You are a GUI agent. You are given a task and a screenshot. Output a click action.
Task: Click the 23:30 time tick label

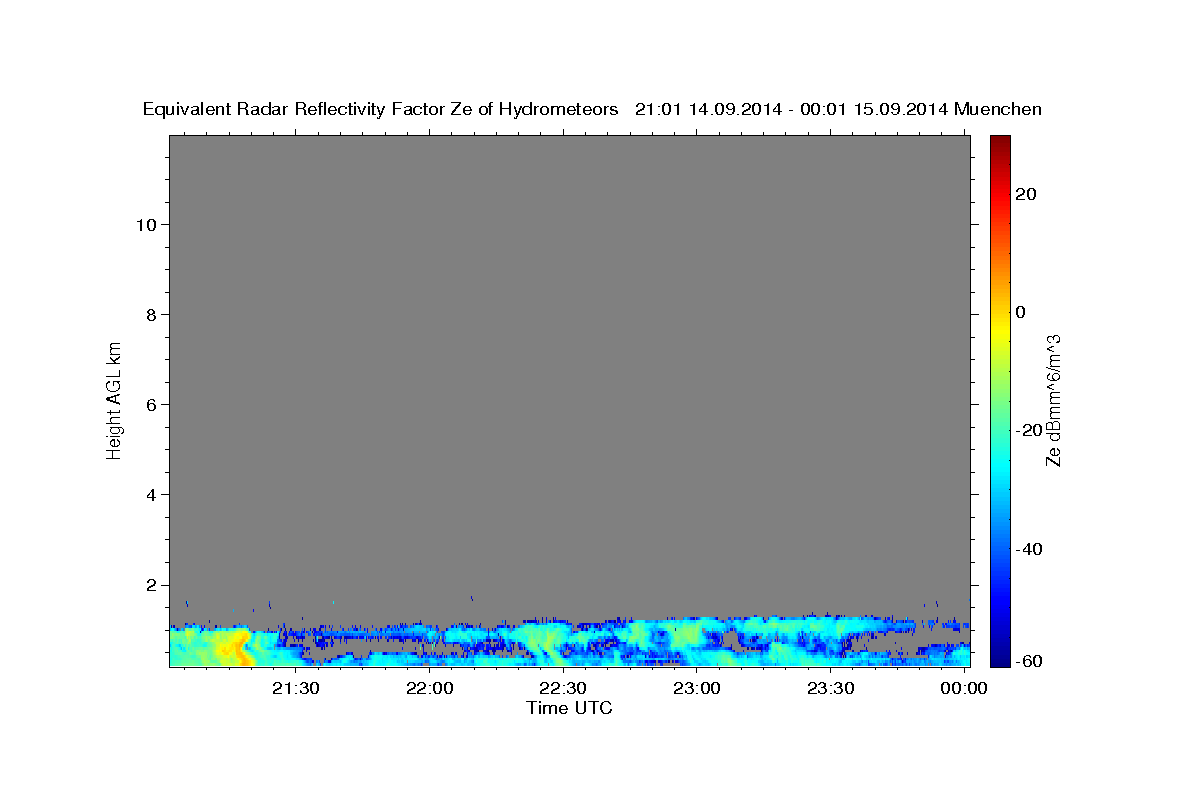(831, 688)
